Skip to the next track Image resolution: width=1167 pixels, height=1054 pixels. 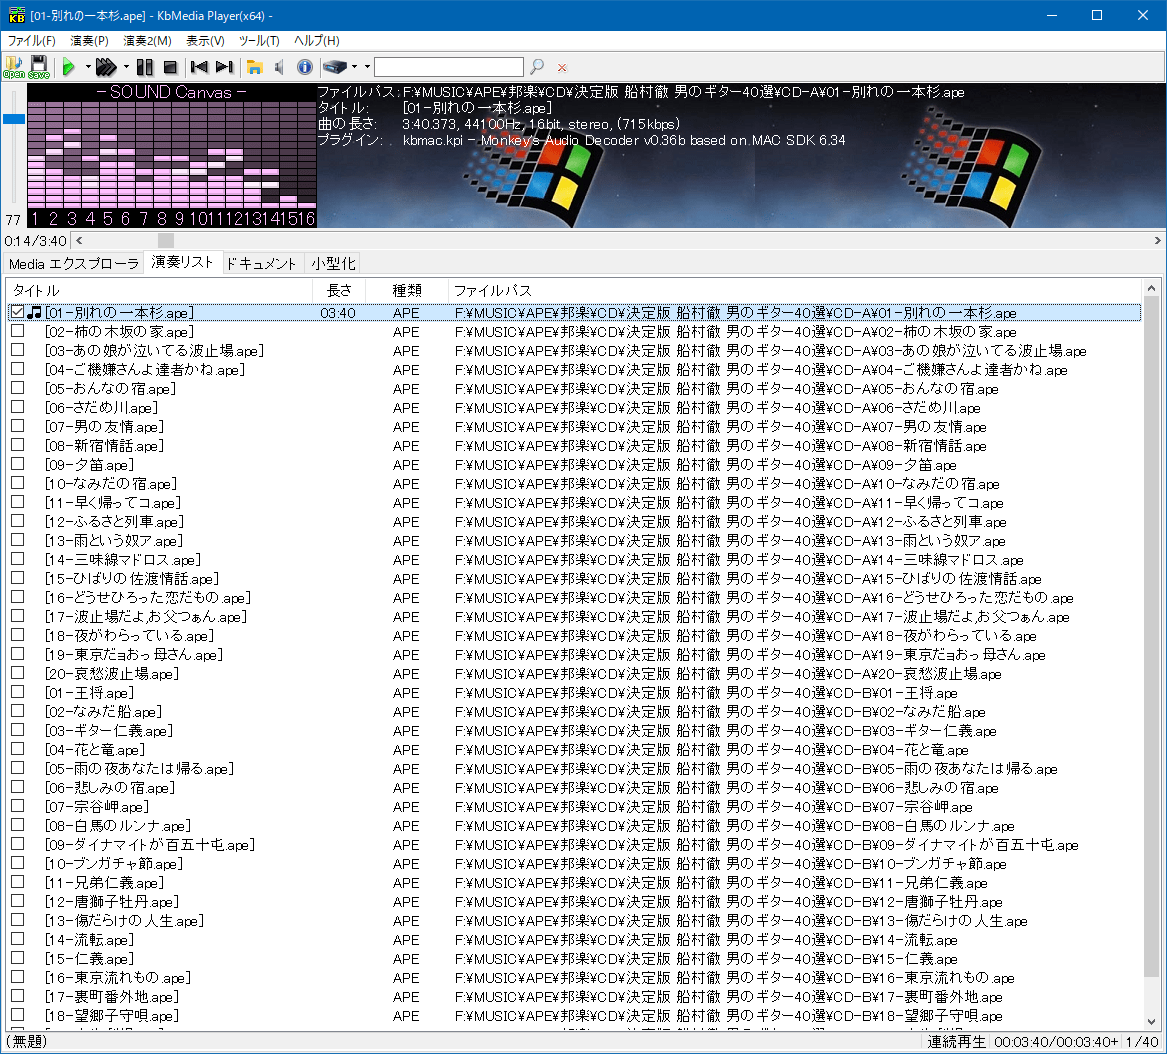224,67
